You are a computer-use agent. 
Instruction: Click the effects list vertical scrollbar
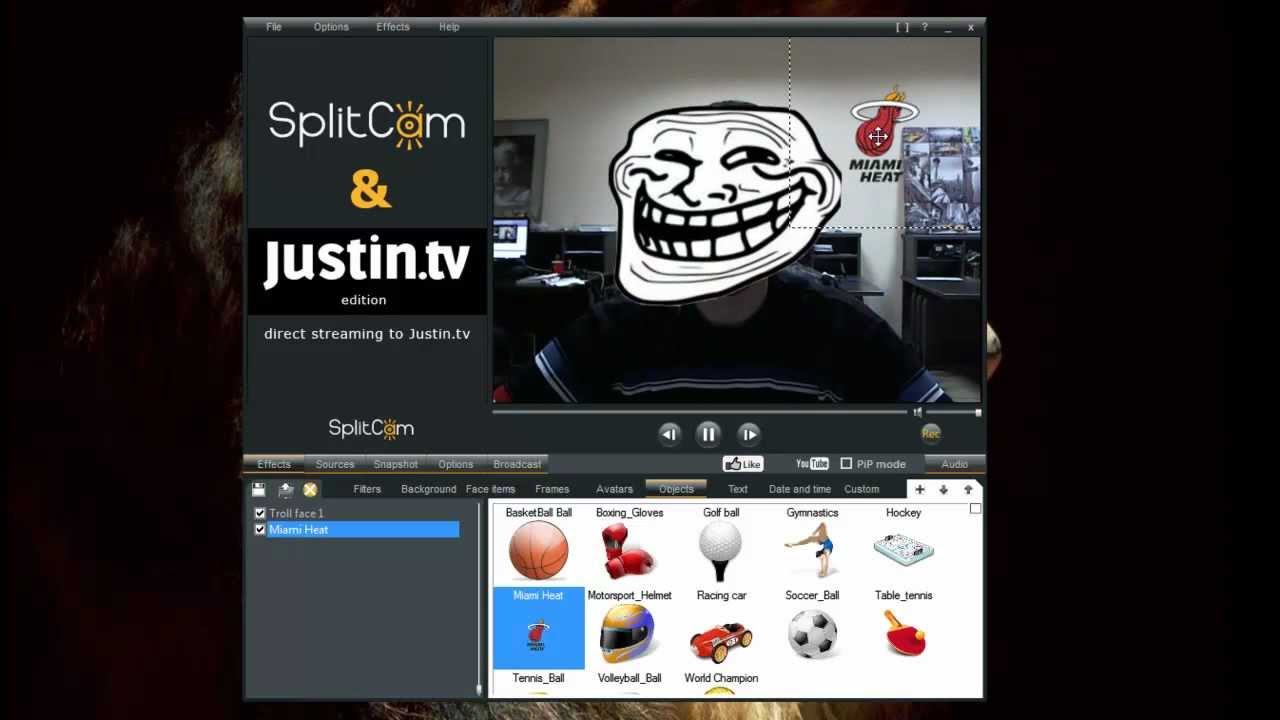(479, 598)
